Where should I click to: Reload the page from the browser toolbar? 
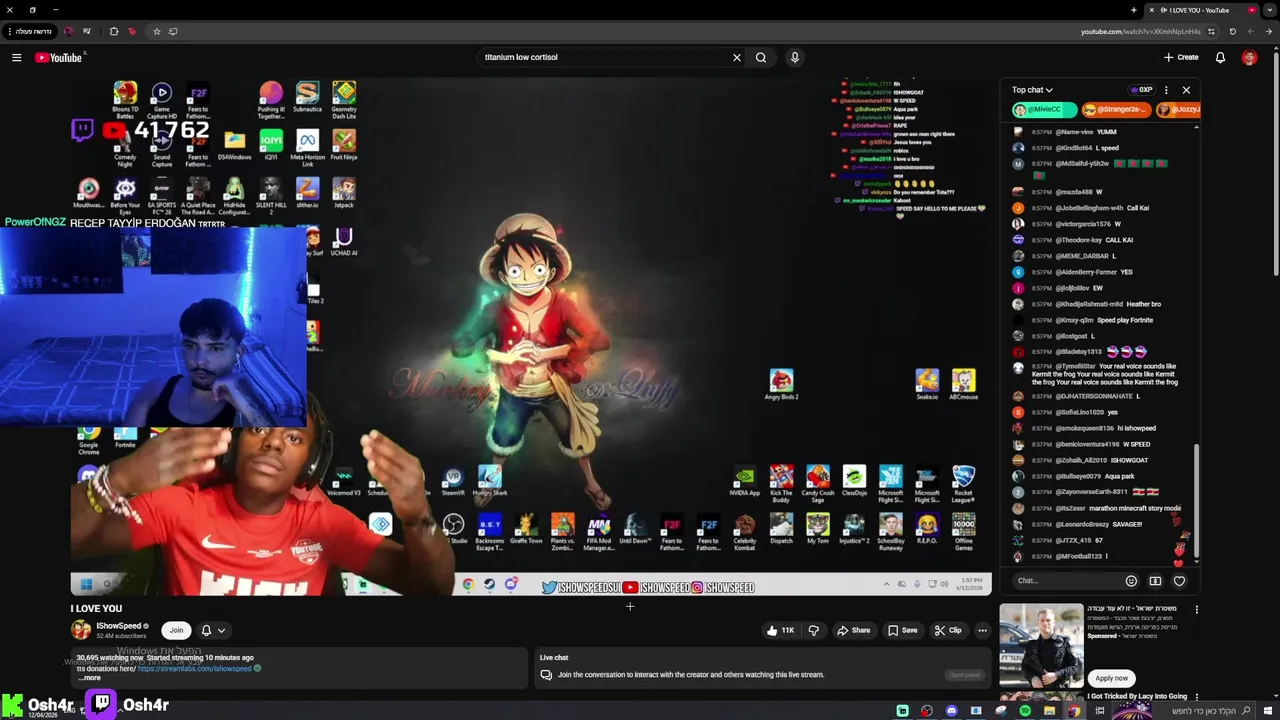[x=1232, y=31]
